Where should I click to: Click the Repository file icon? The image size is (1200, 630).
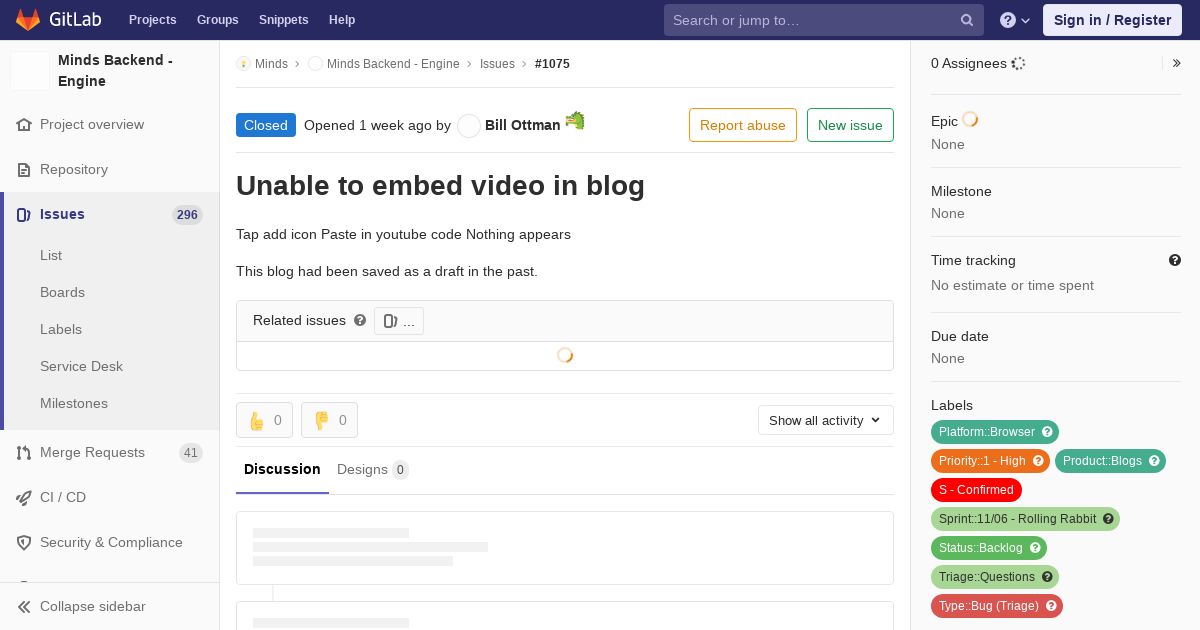[24, 170]
